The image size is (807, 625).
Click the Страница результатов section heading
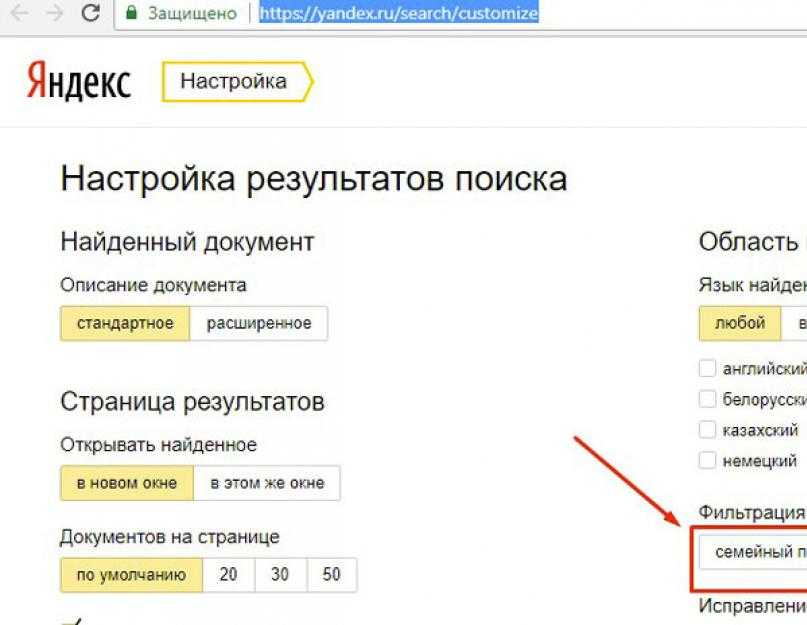192,402
